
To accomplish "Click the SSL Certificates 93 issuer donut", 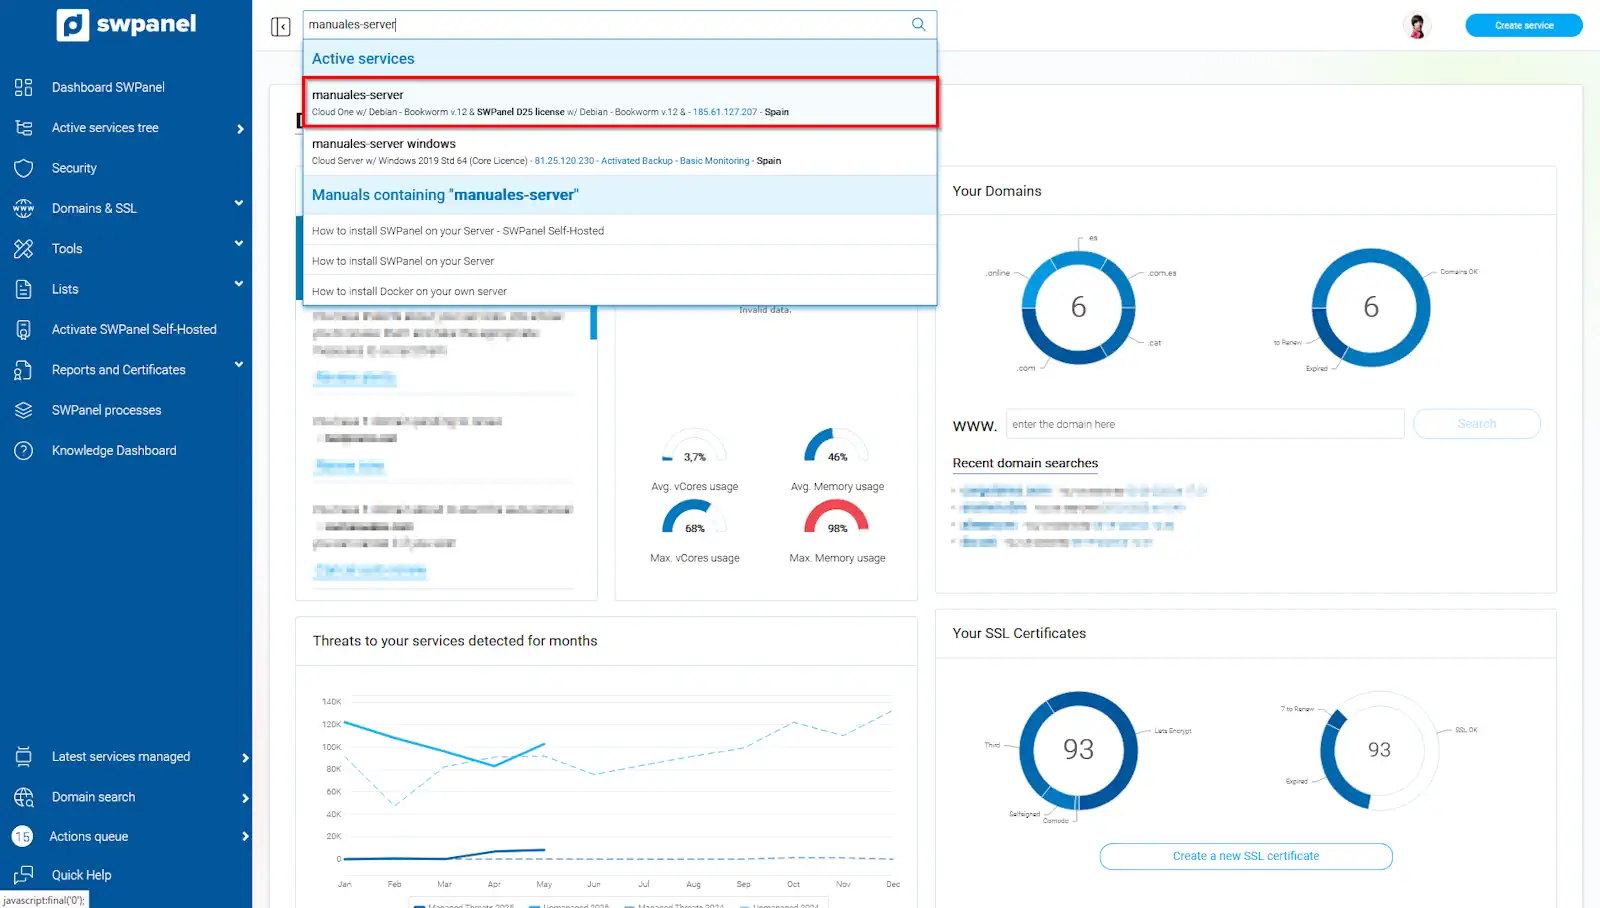I will click(1078, 750).
